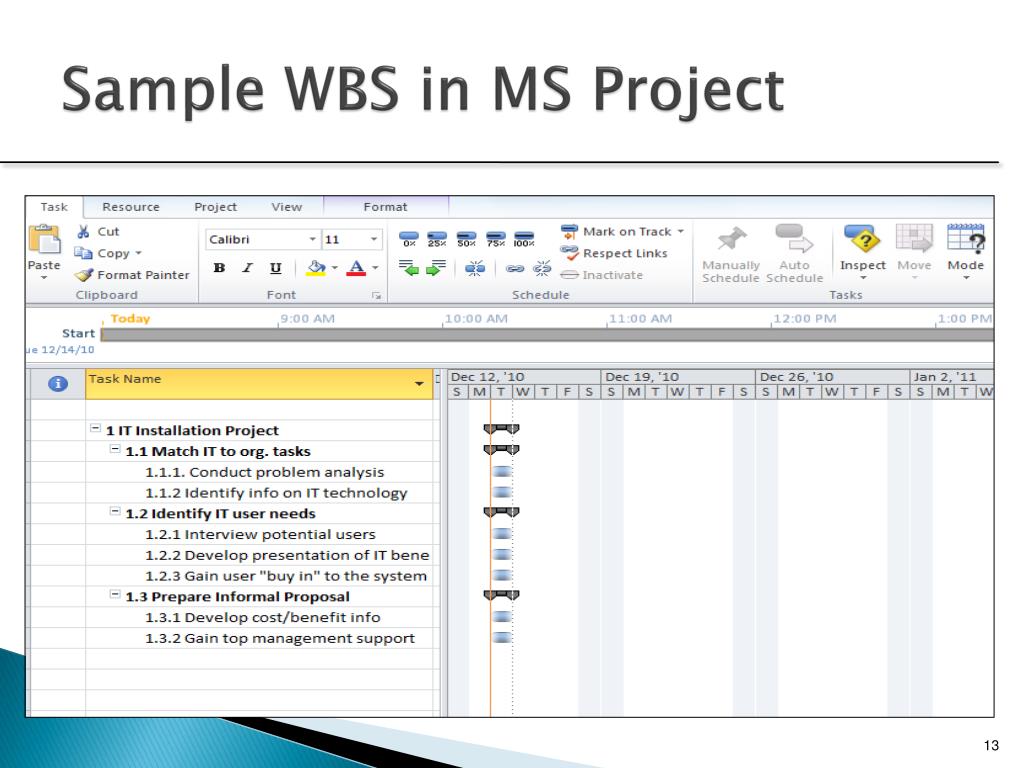Collapse 1.1 Match IT to org. tasks
This screenshot has width=1024, height=768.
(x=115, y=449)
